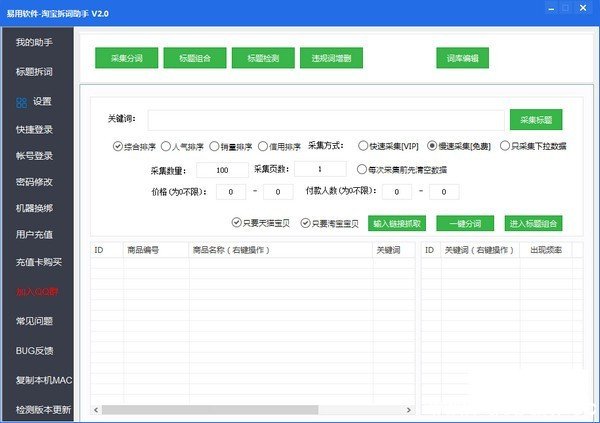Click the green 采集标题 button
Image resolution: width=600 pixels, height=423 pixels.
click(x=535, y=119)
